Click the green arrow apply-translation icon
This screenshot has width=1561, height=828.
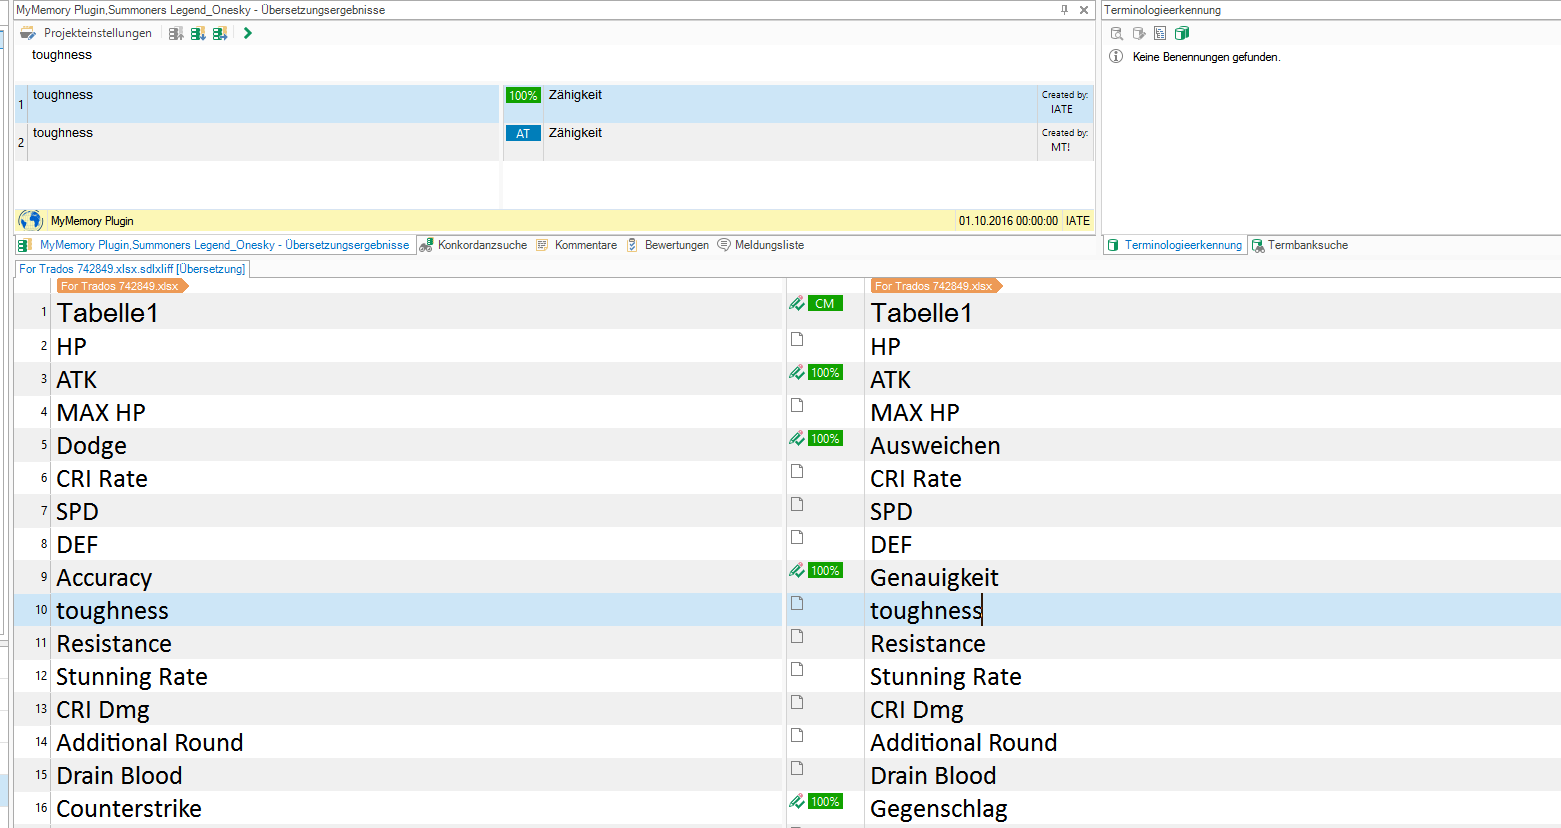(247, 33)
